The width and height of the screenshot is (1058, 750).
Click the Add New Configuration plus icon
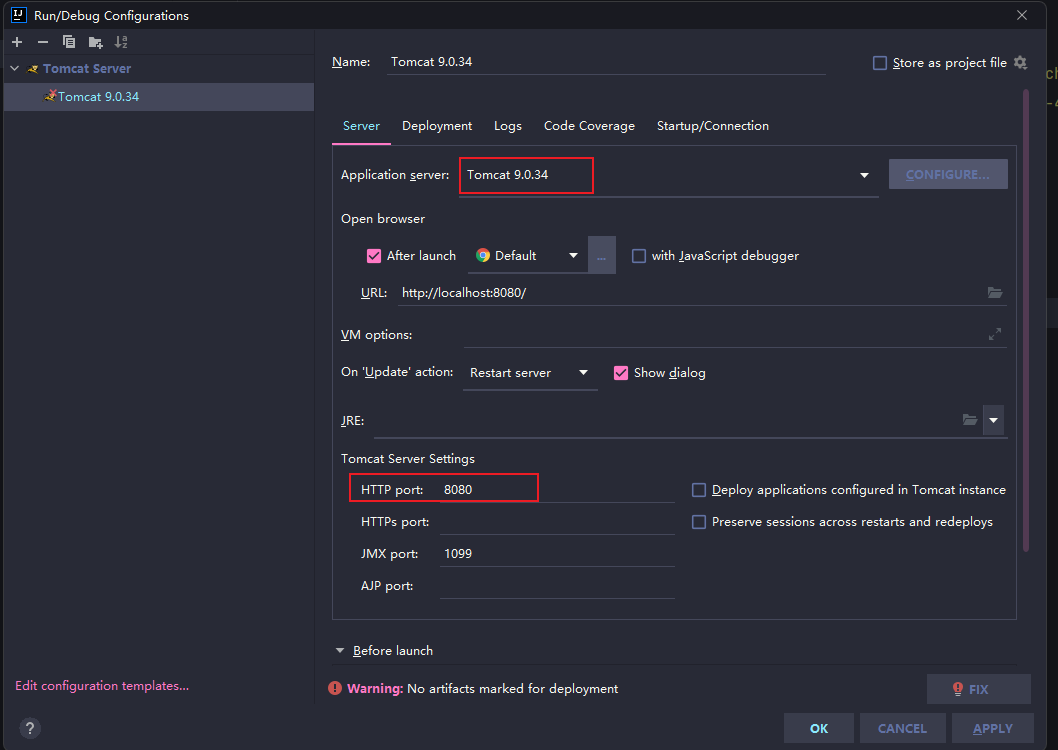pyautogui.click(x=17, y=42)
